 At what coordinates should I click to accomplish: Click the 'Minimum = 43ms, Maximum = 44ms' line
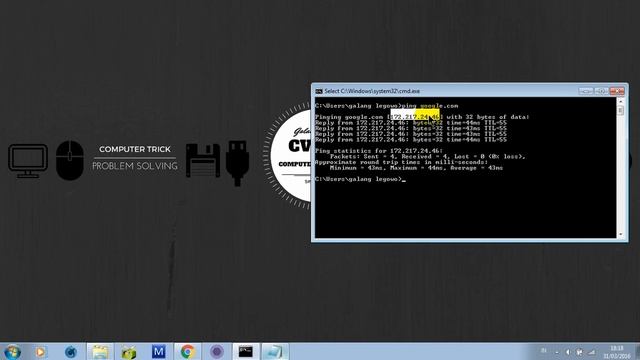416,168
